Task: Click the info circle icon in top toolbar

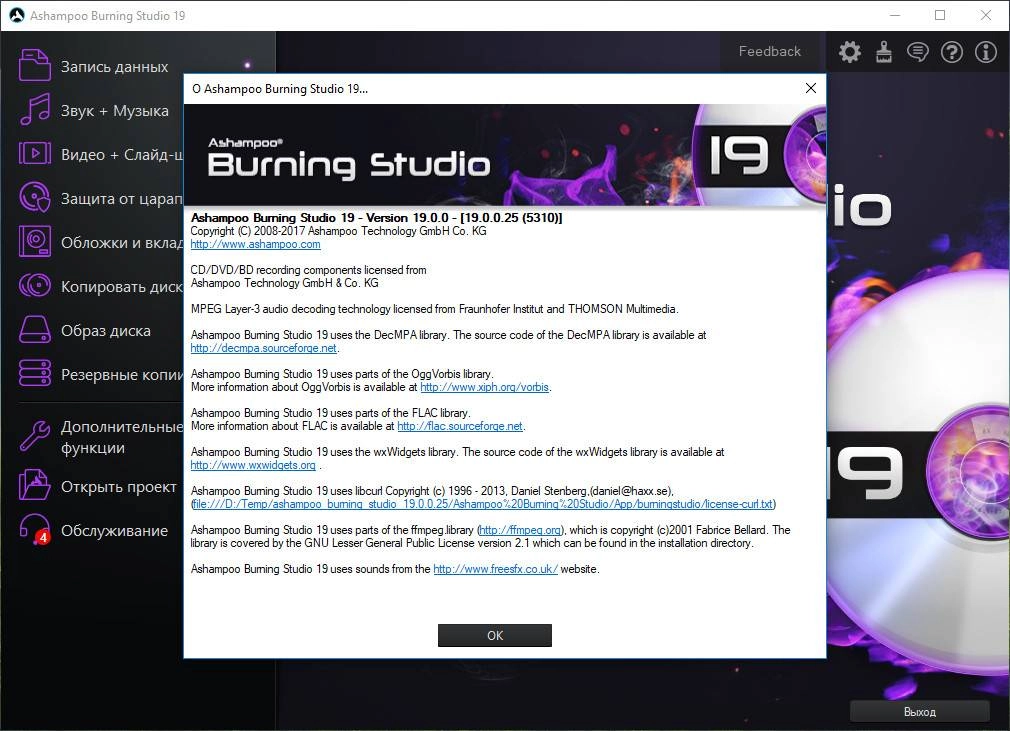Action: [986, 52]
